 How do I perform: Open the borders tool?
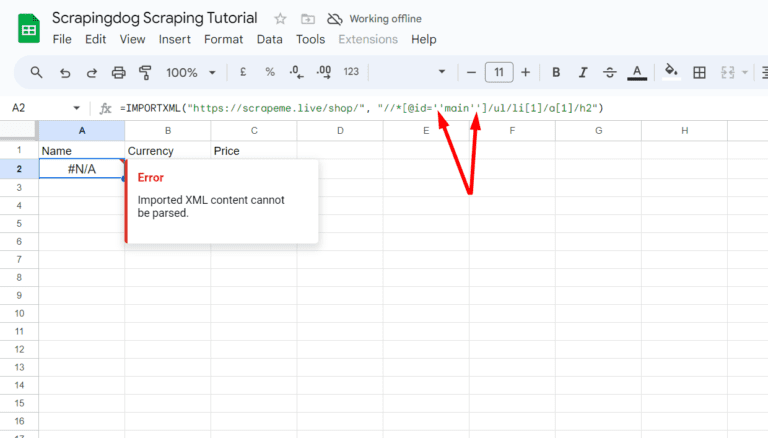click(x=700, y=72)
